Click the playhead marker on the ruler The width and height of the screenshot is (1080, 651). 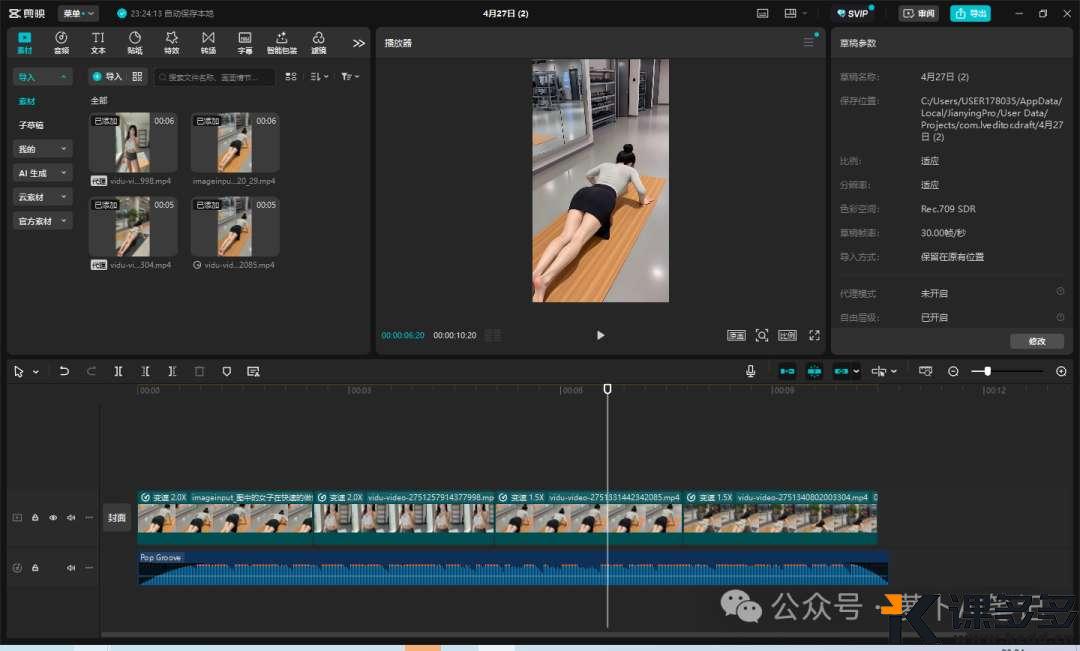coord(608,389)
